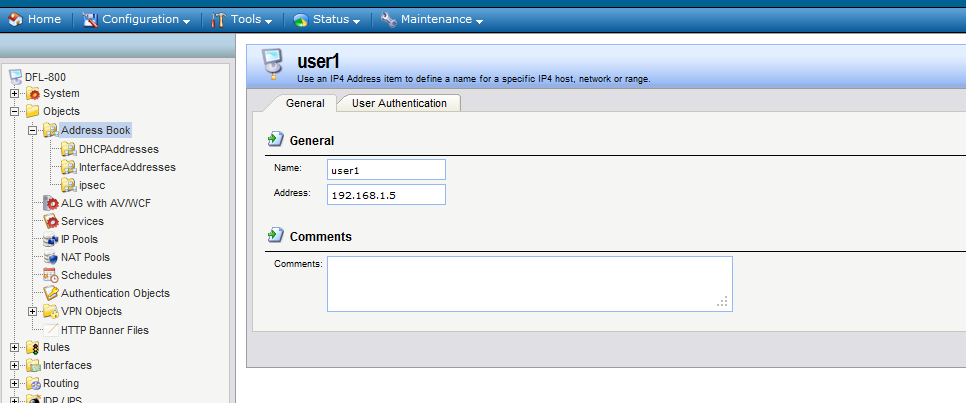This screenshot has height=420, width=966.
Task: Click the Name input field
Action: click(386, 170)
